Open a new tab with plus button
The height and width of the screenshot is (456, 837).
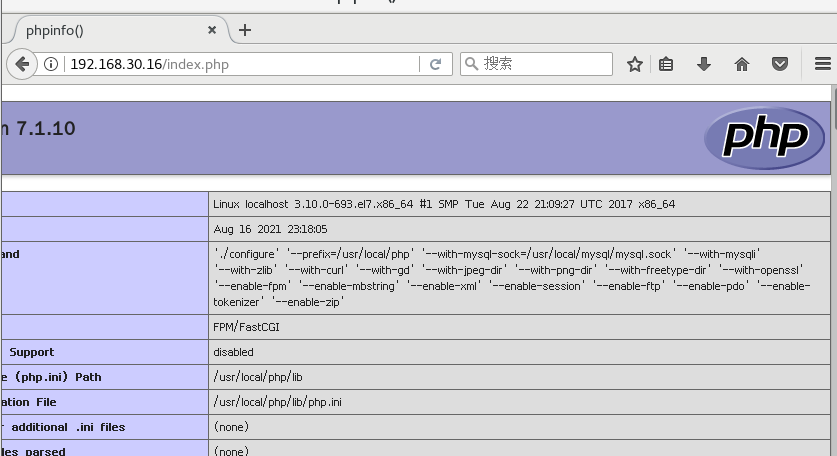(x=245, y=30)
